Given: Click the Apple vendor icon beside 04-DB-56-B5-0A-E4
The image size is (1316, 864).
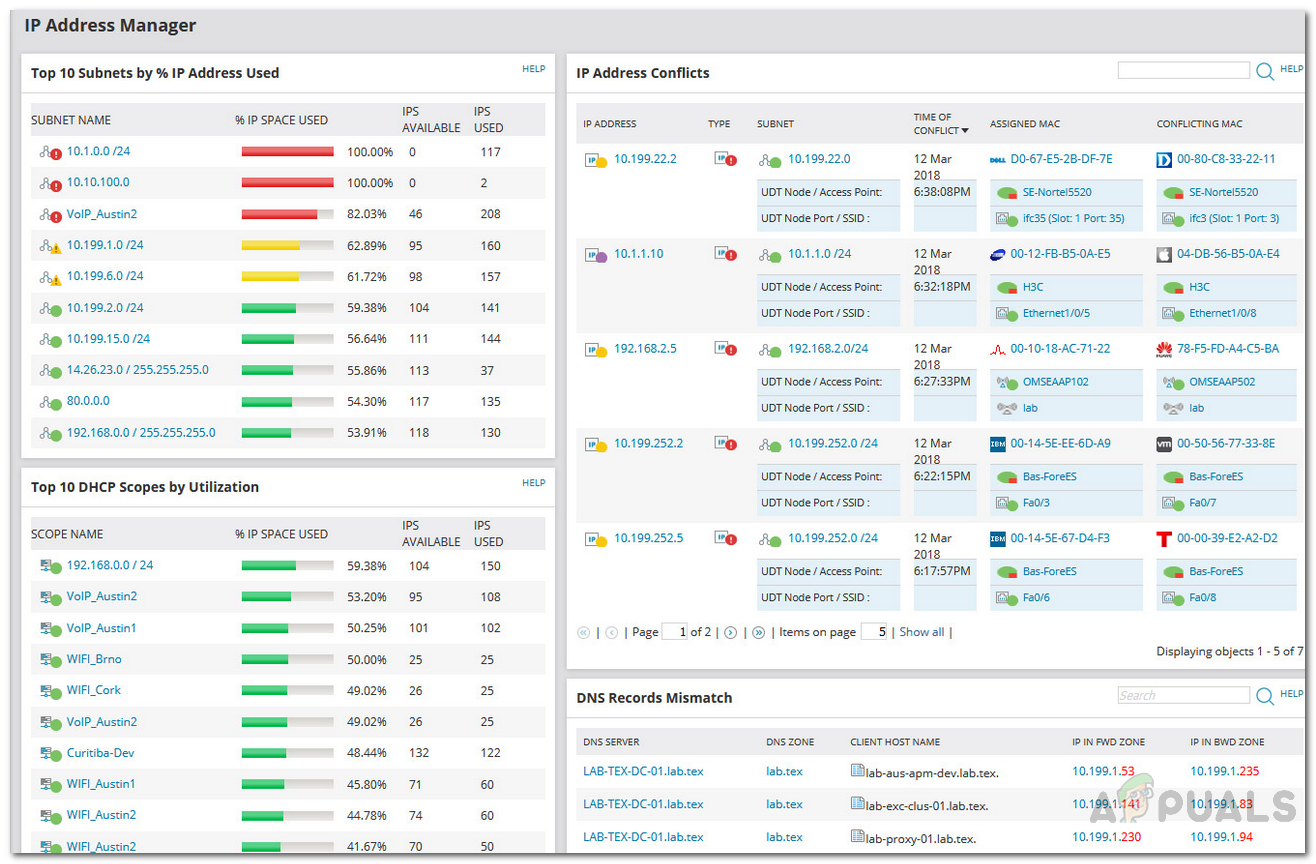Looking at the screenshot, I should (1164, 254).
